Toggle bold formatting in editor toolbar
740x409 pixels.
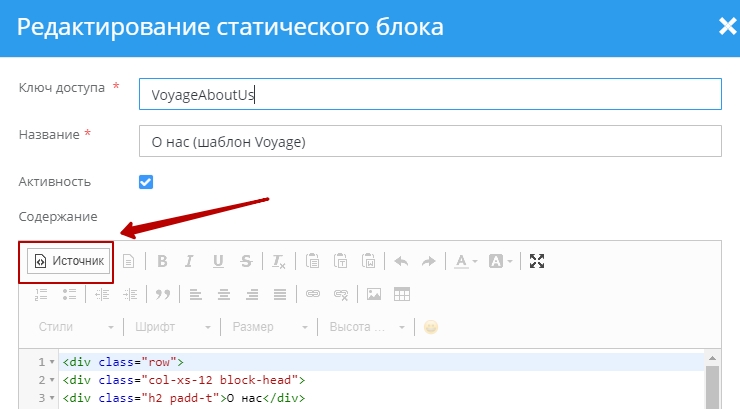click(161, 261)
